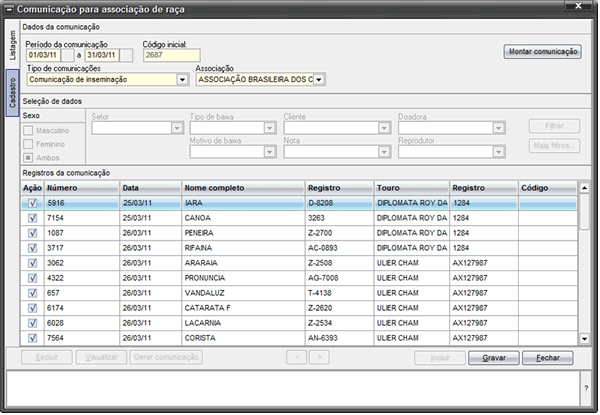Expand the Reprodutor dropdown

point(499,152)
